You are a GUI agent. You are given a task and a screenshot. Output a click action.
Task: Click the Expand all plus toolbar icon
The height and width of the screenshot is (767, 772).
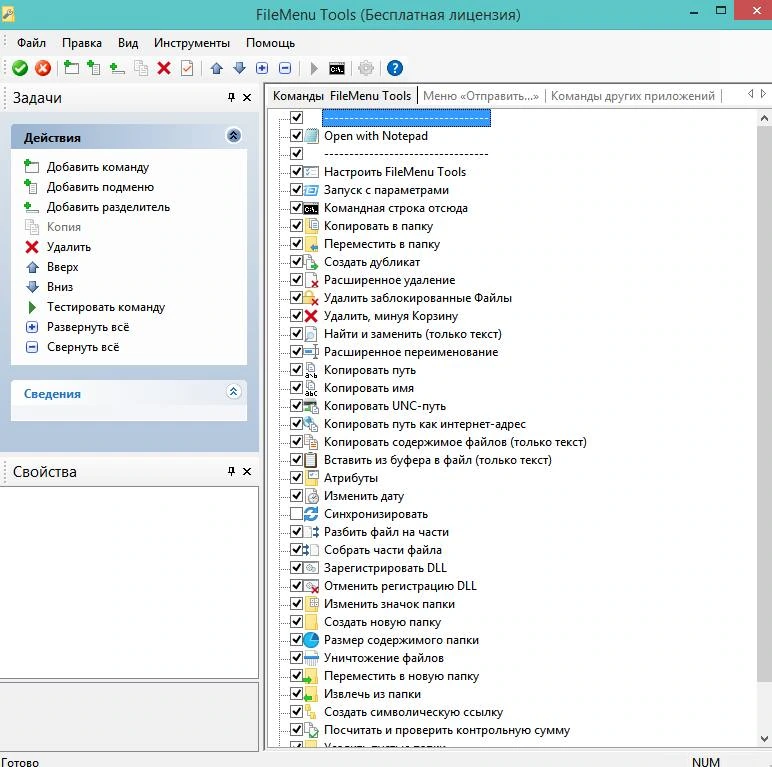pos(262,68)
